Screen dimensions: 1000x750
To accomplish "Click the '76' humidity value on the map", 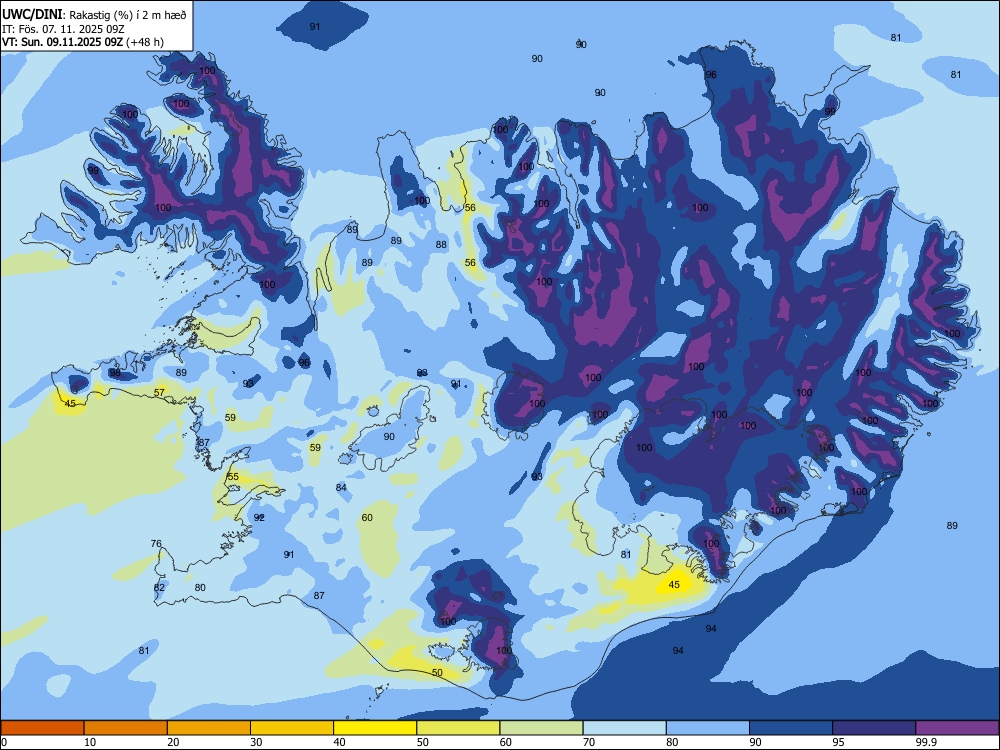I will (x=156, y=543).
